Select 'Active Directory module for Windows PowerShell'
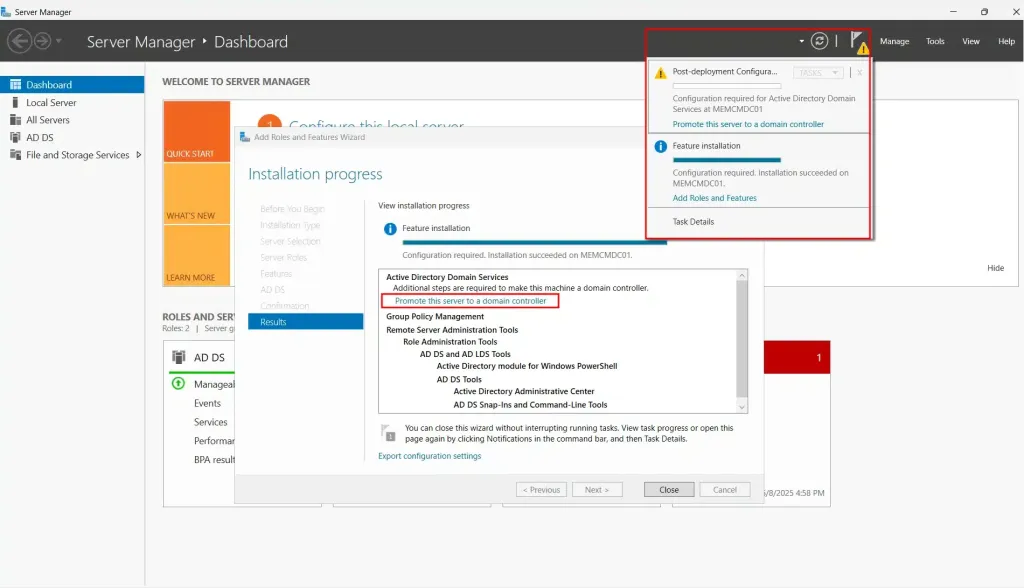 (x=526, y=366)
